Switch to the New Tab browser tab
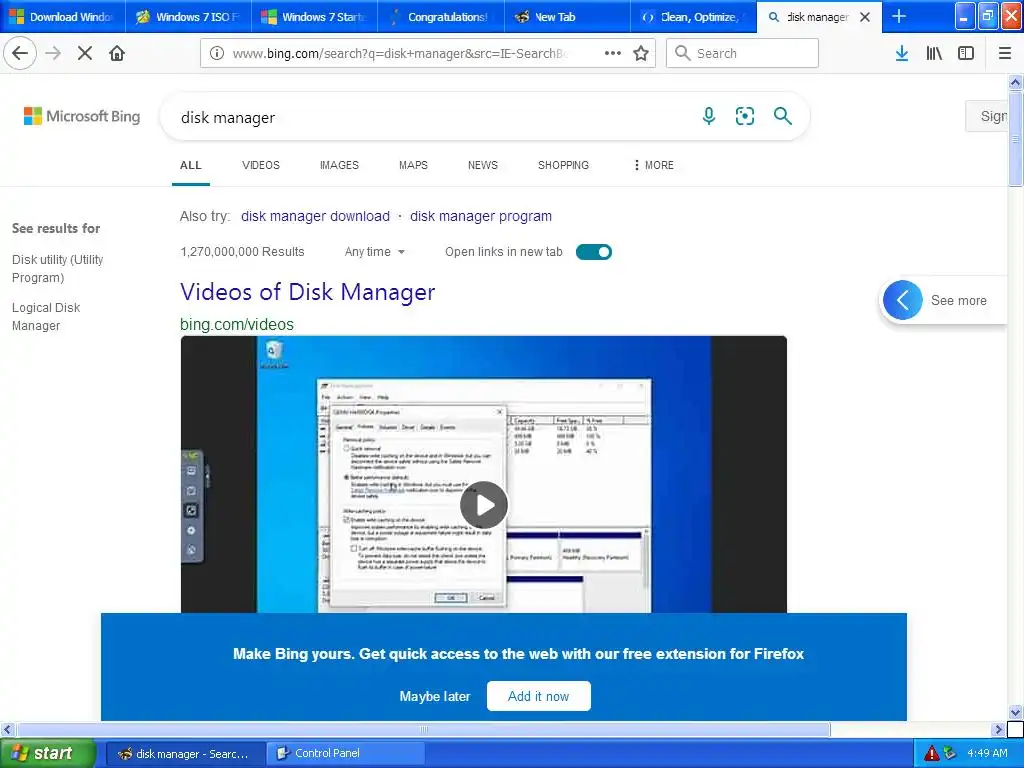 pyautogui.click(x=568, y=17)
